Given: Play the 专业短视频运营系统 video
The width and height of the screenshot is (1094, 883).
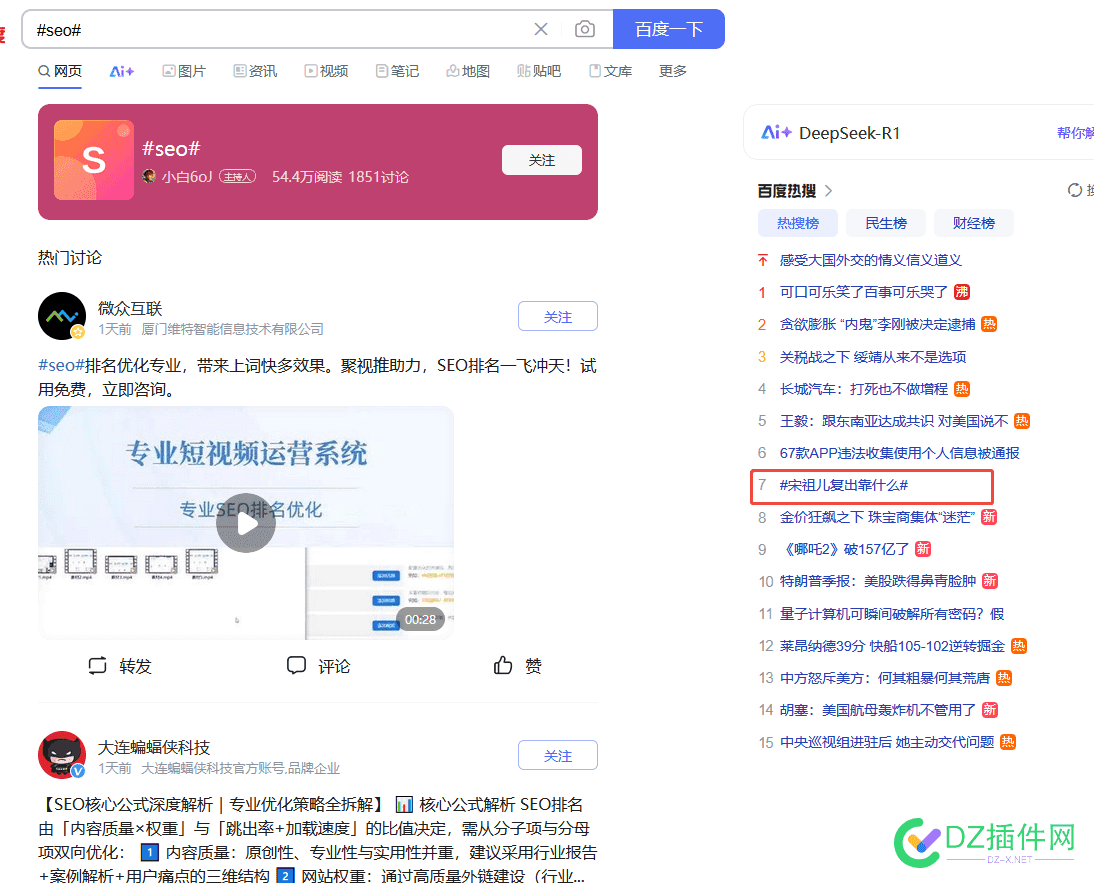Looking at the screenshot, I should tap(246, 523).
